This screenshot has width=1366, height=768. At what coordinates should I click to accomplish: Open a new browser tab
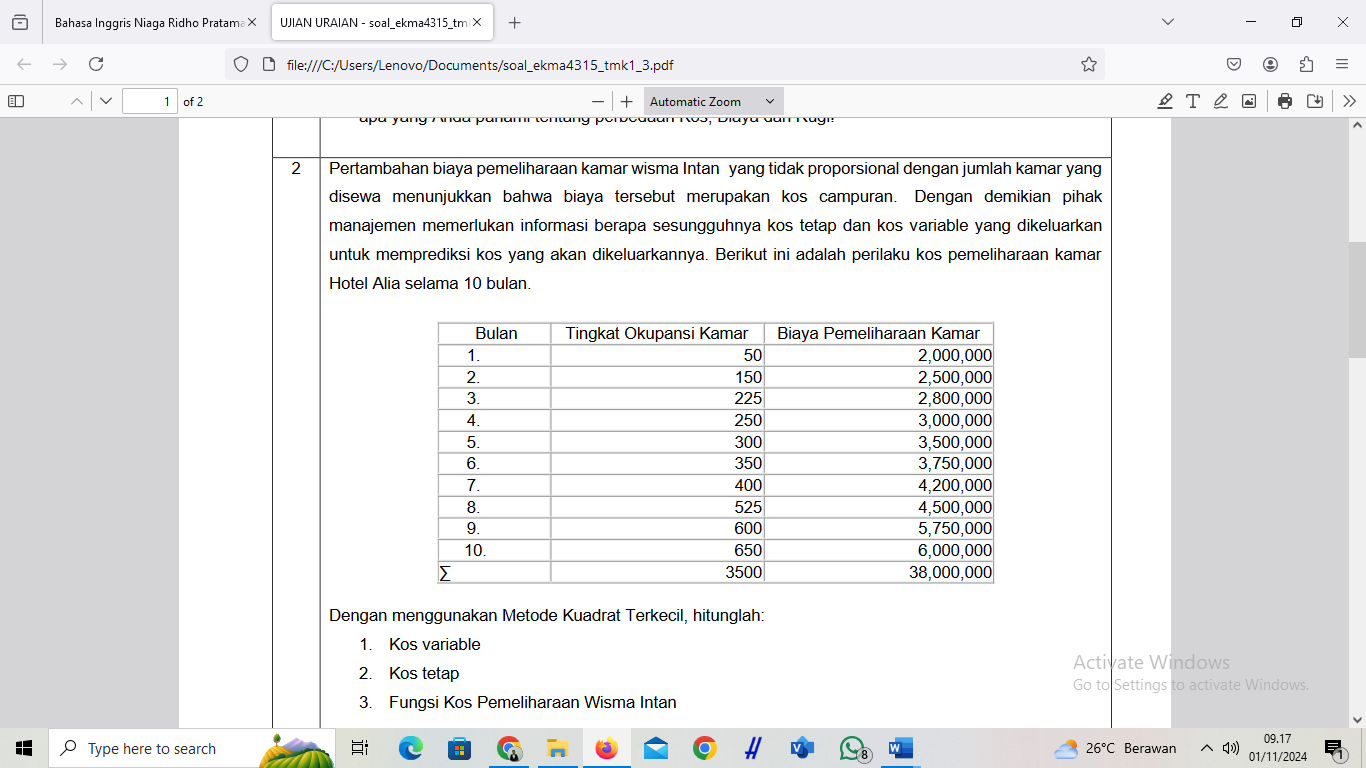(514, 22)
